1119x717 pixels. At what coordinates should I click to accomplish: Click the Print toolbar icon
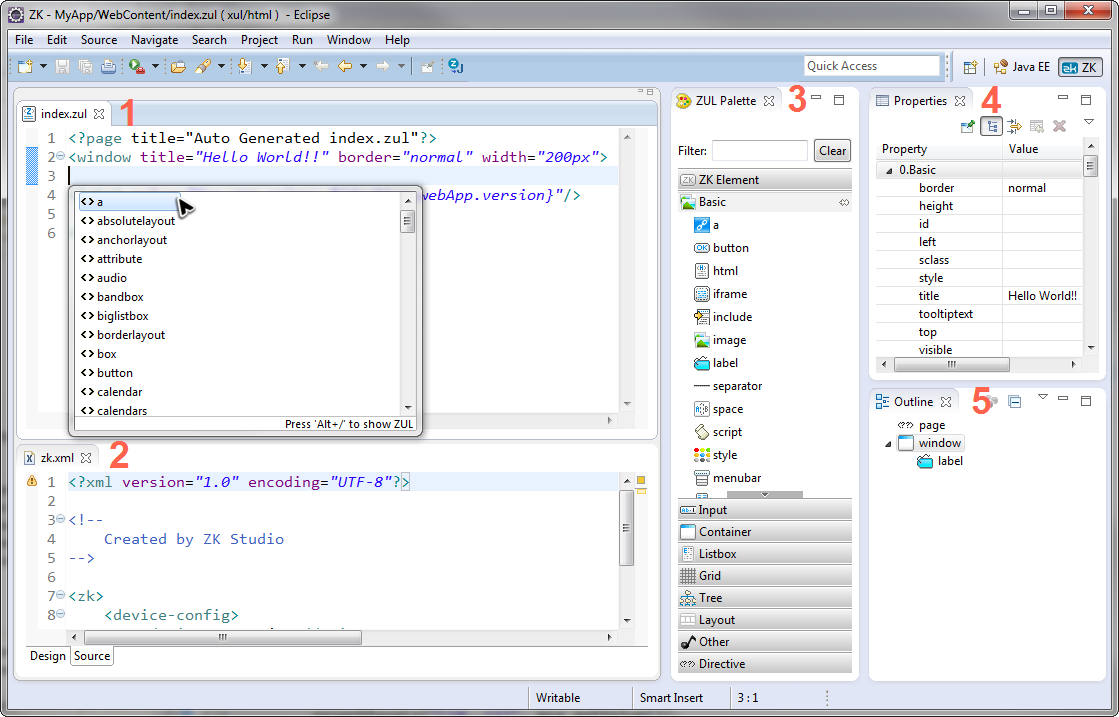pyautogui.click(x=108, y=66)
